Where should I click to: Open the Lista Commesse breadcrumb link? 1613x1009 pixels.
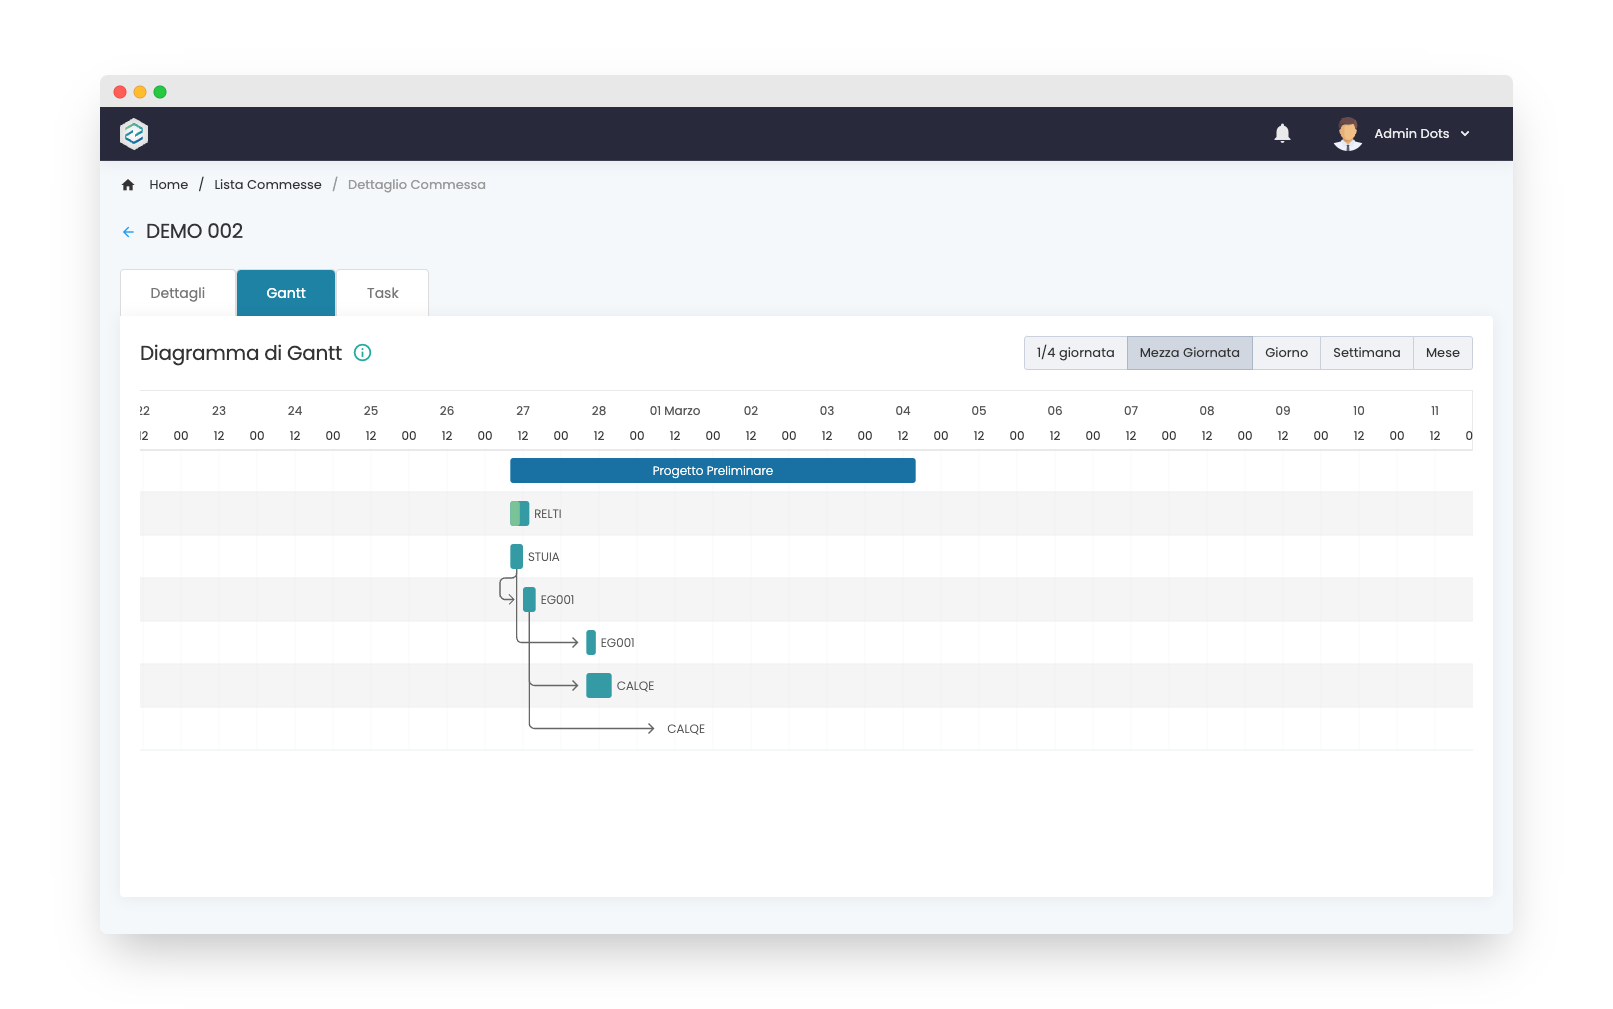[x=267, y=184]
